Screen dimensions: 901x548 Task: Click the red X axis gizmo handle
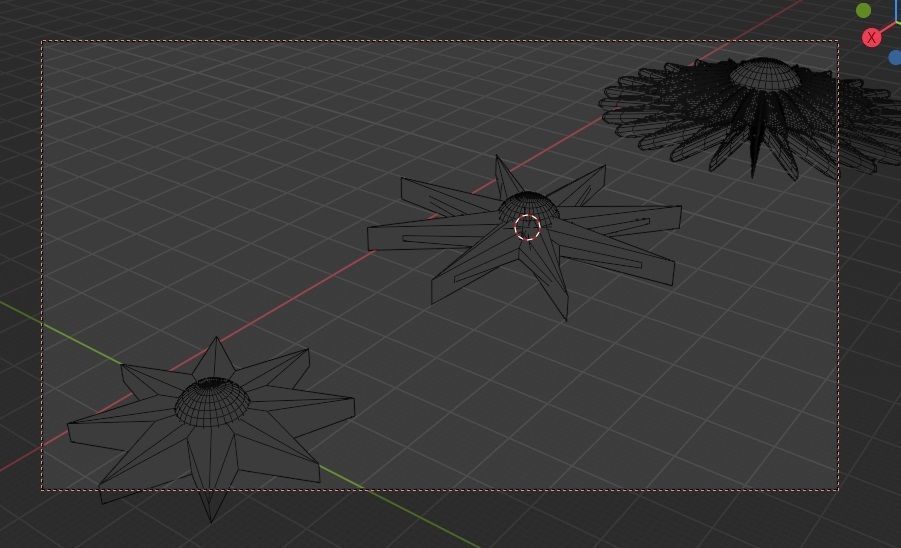[x=871, y=38]
